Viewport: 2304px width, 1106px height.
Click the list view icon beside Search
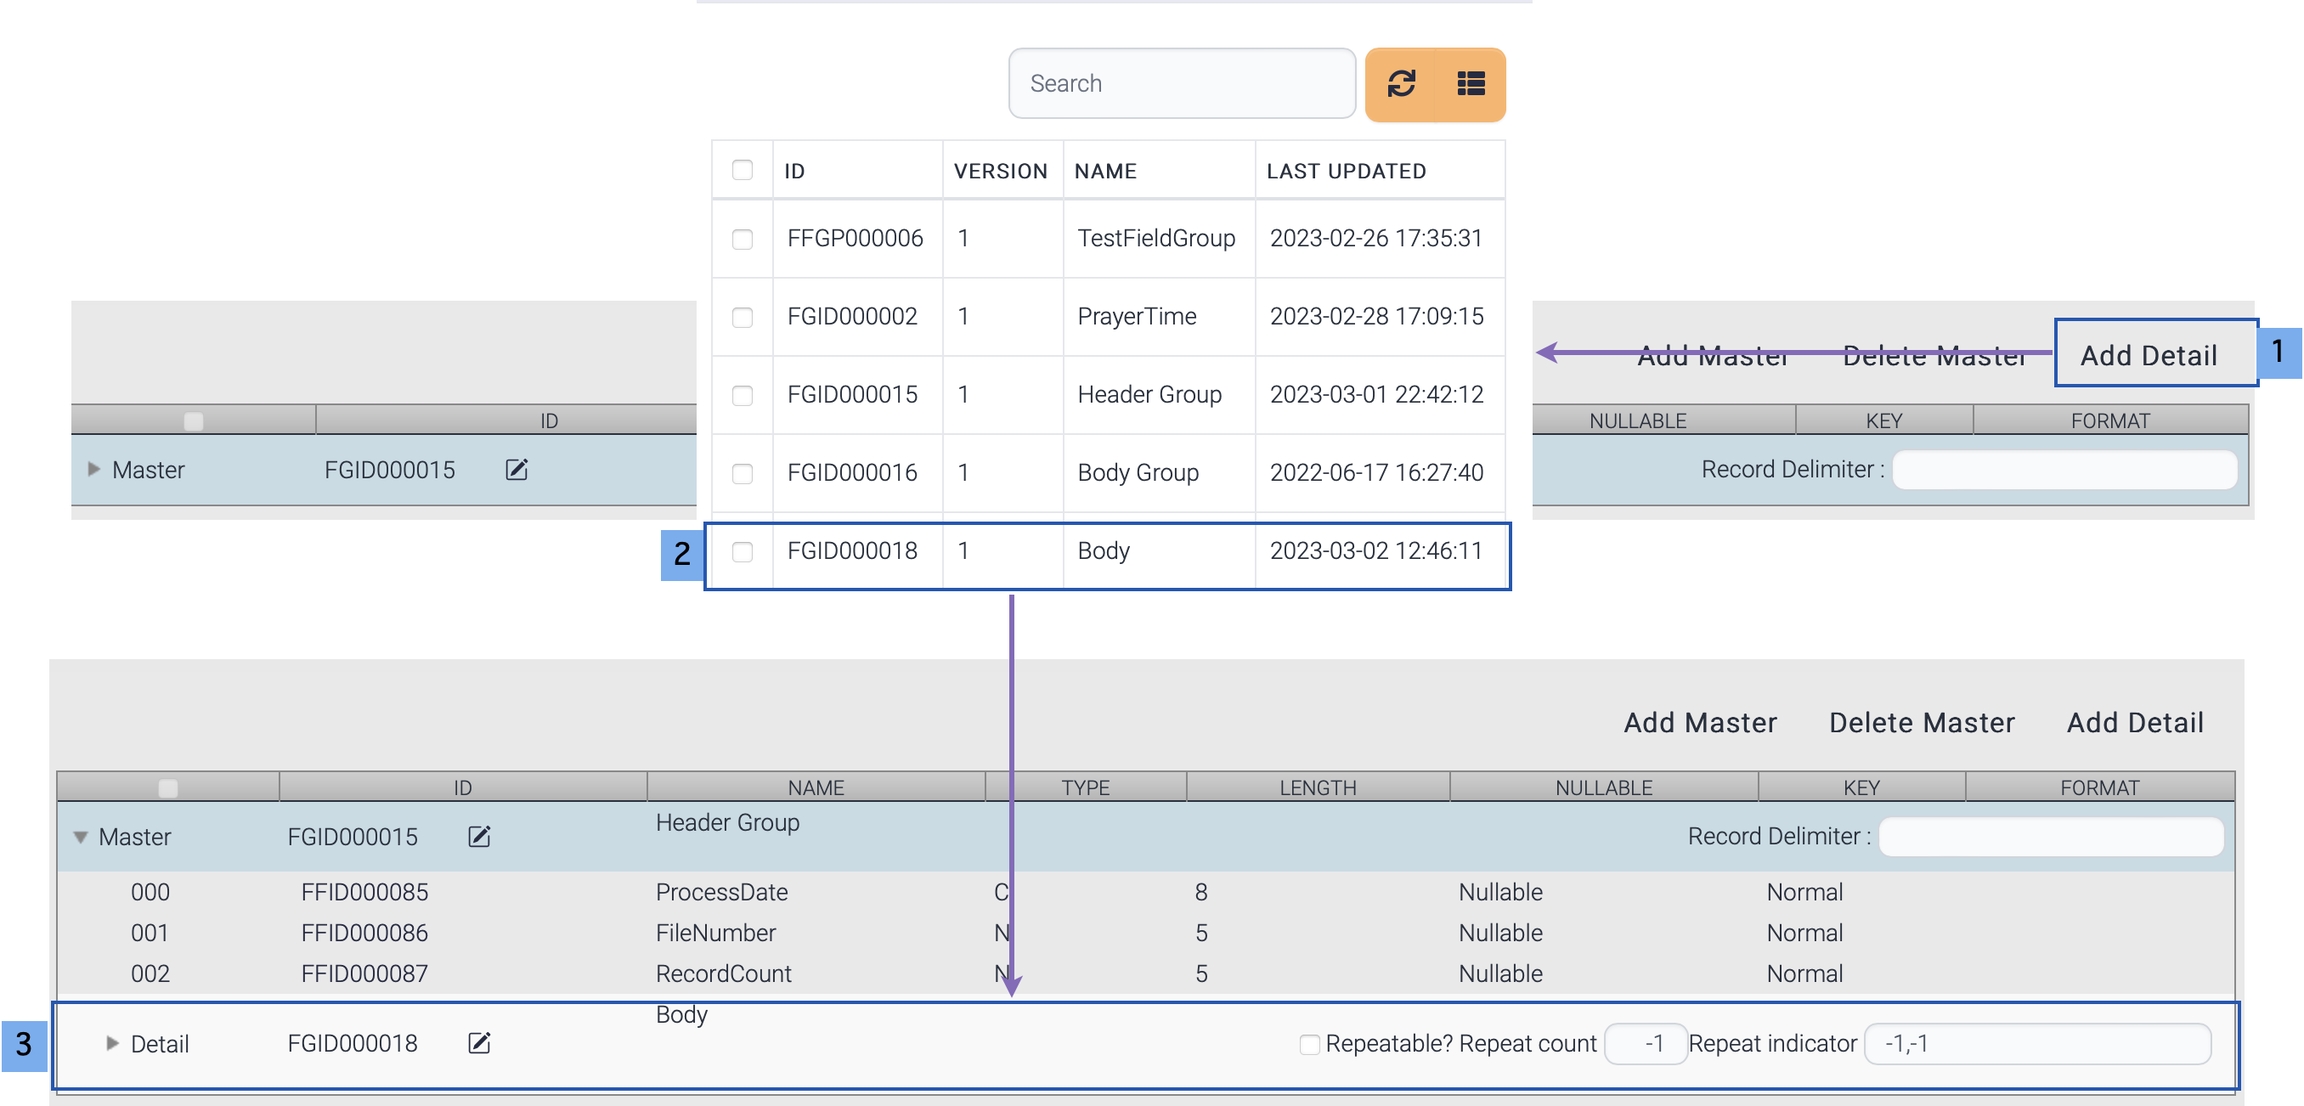[1470, 84]
